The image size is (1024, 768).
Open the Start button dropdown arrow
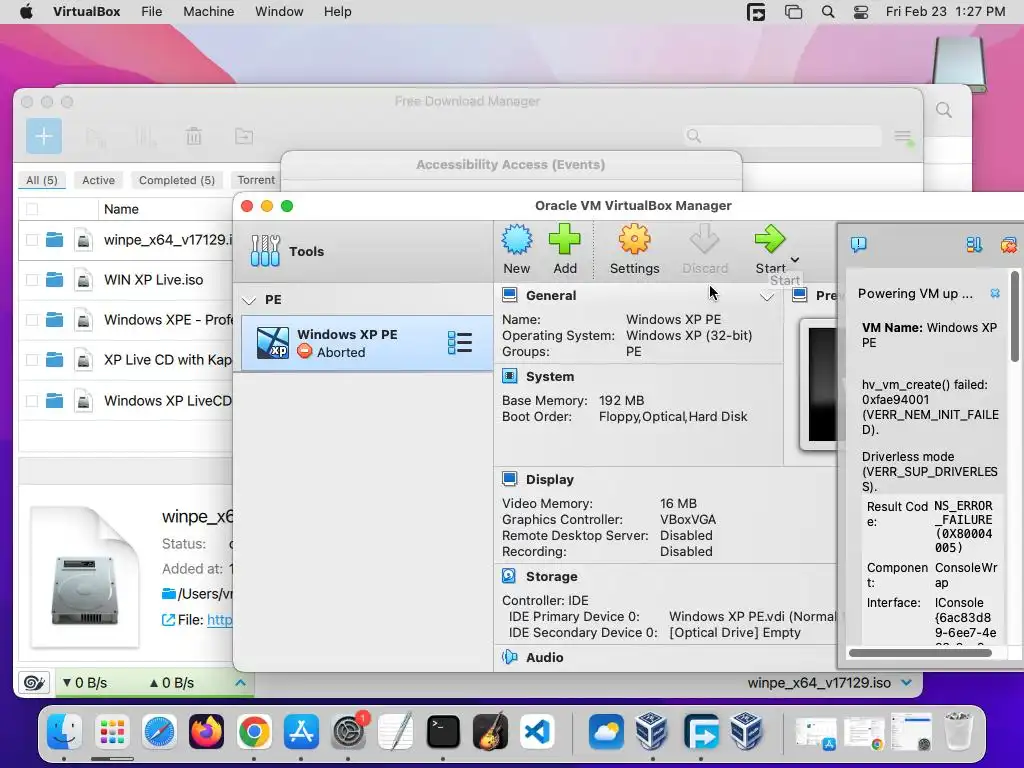pos(795,259)
